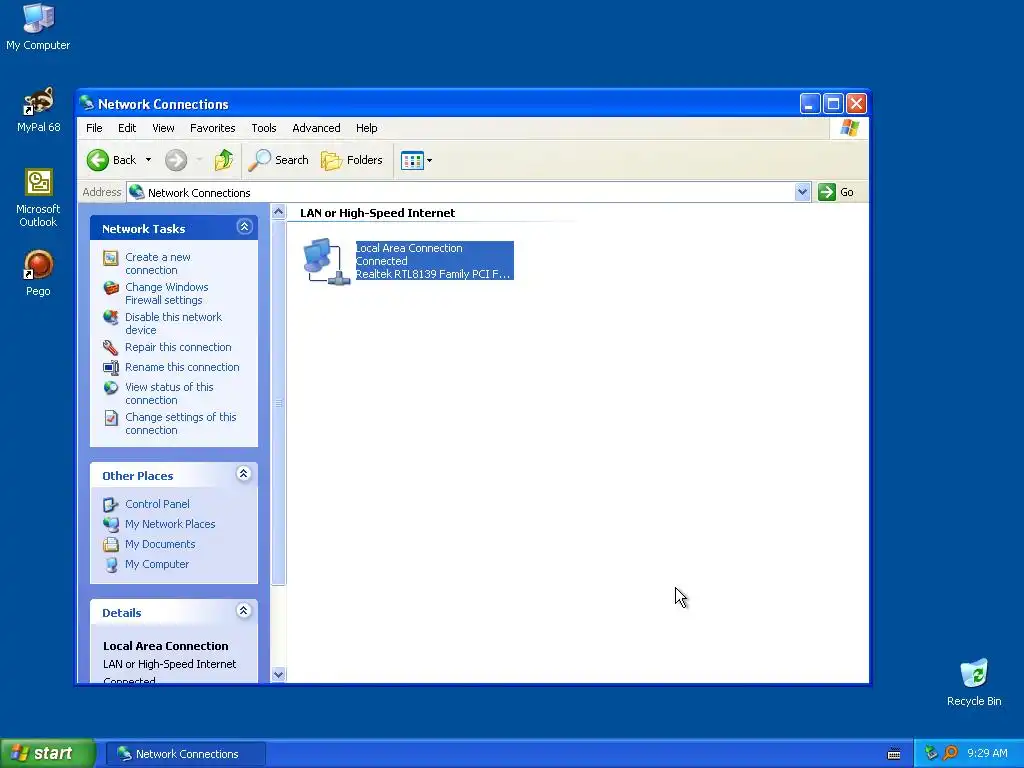Open Pego desktop shortcut

pos(38,273)
